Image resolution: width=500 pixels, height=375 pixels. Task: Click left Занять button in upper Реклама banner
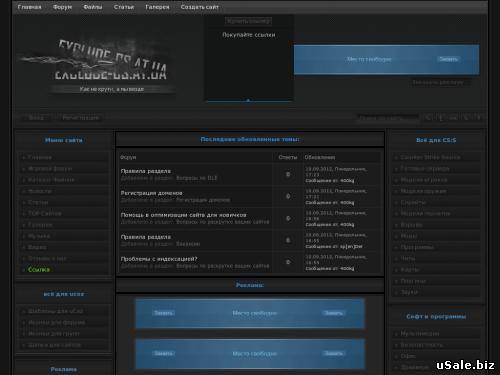(x=163, y=313)
